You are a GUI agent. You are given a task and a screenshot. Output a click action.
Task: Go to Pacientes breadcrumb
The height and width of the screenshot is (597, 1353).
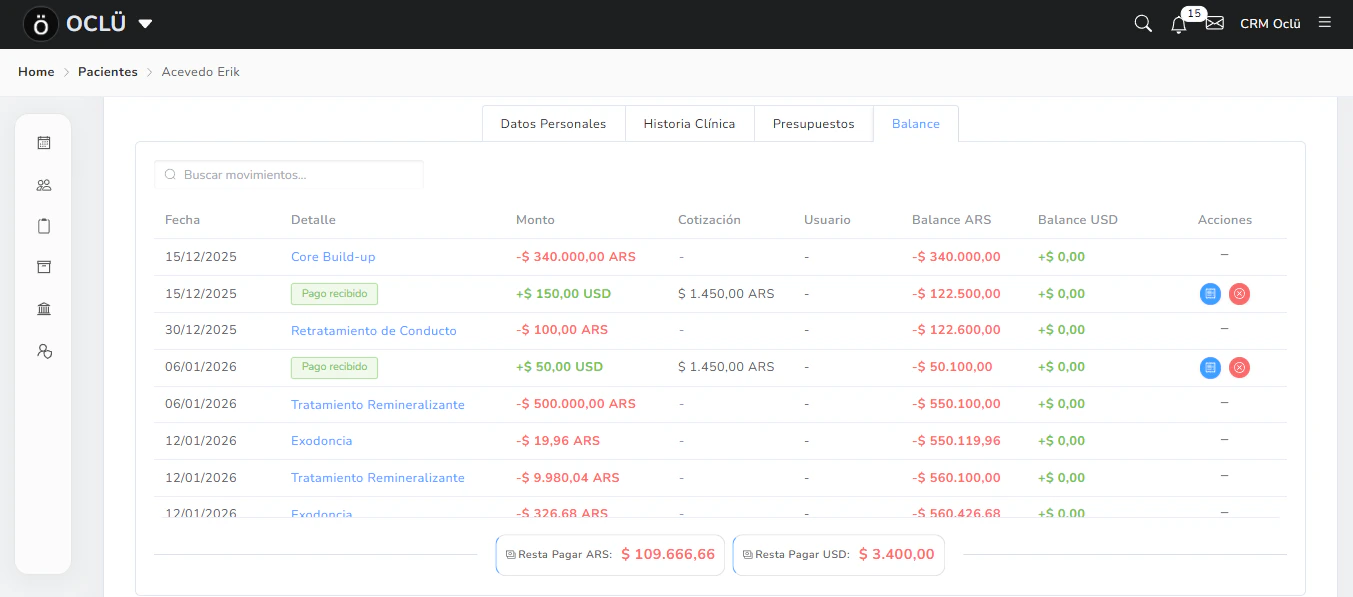click(108, 72)
